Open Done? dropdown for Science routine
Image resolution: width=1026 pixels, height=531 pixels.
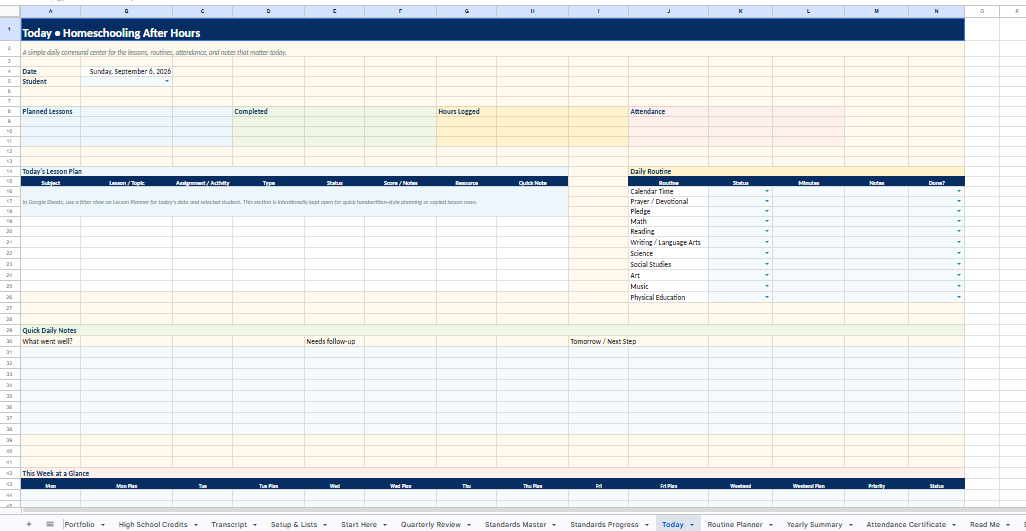pyautogui.click(x=959, y=253)
